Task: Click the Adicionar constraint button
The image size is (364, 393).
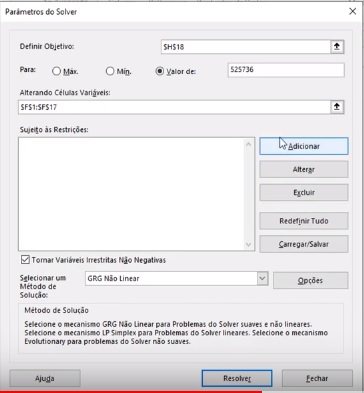Action: [x=304, y=146]
